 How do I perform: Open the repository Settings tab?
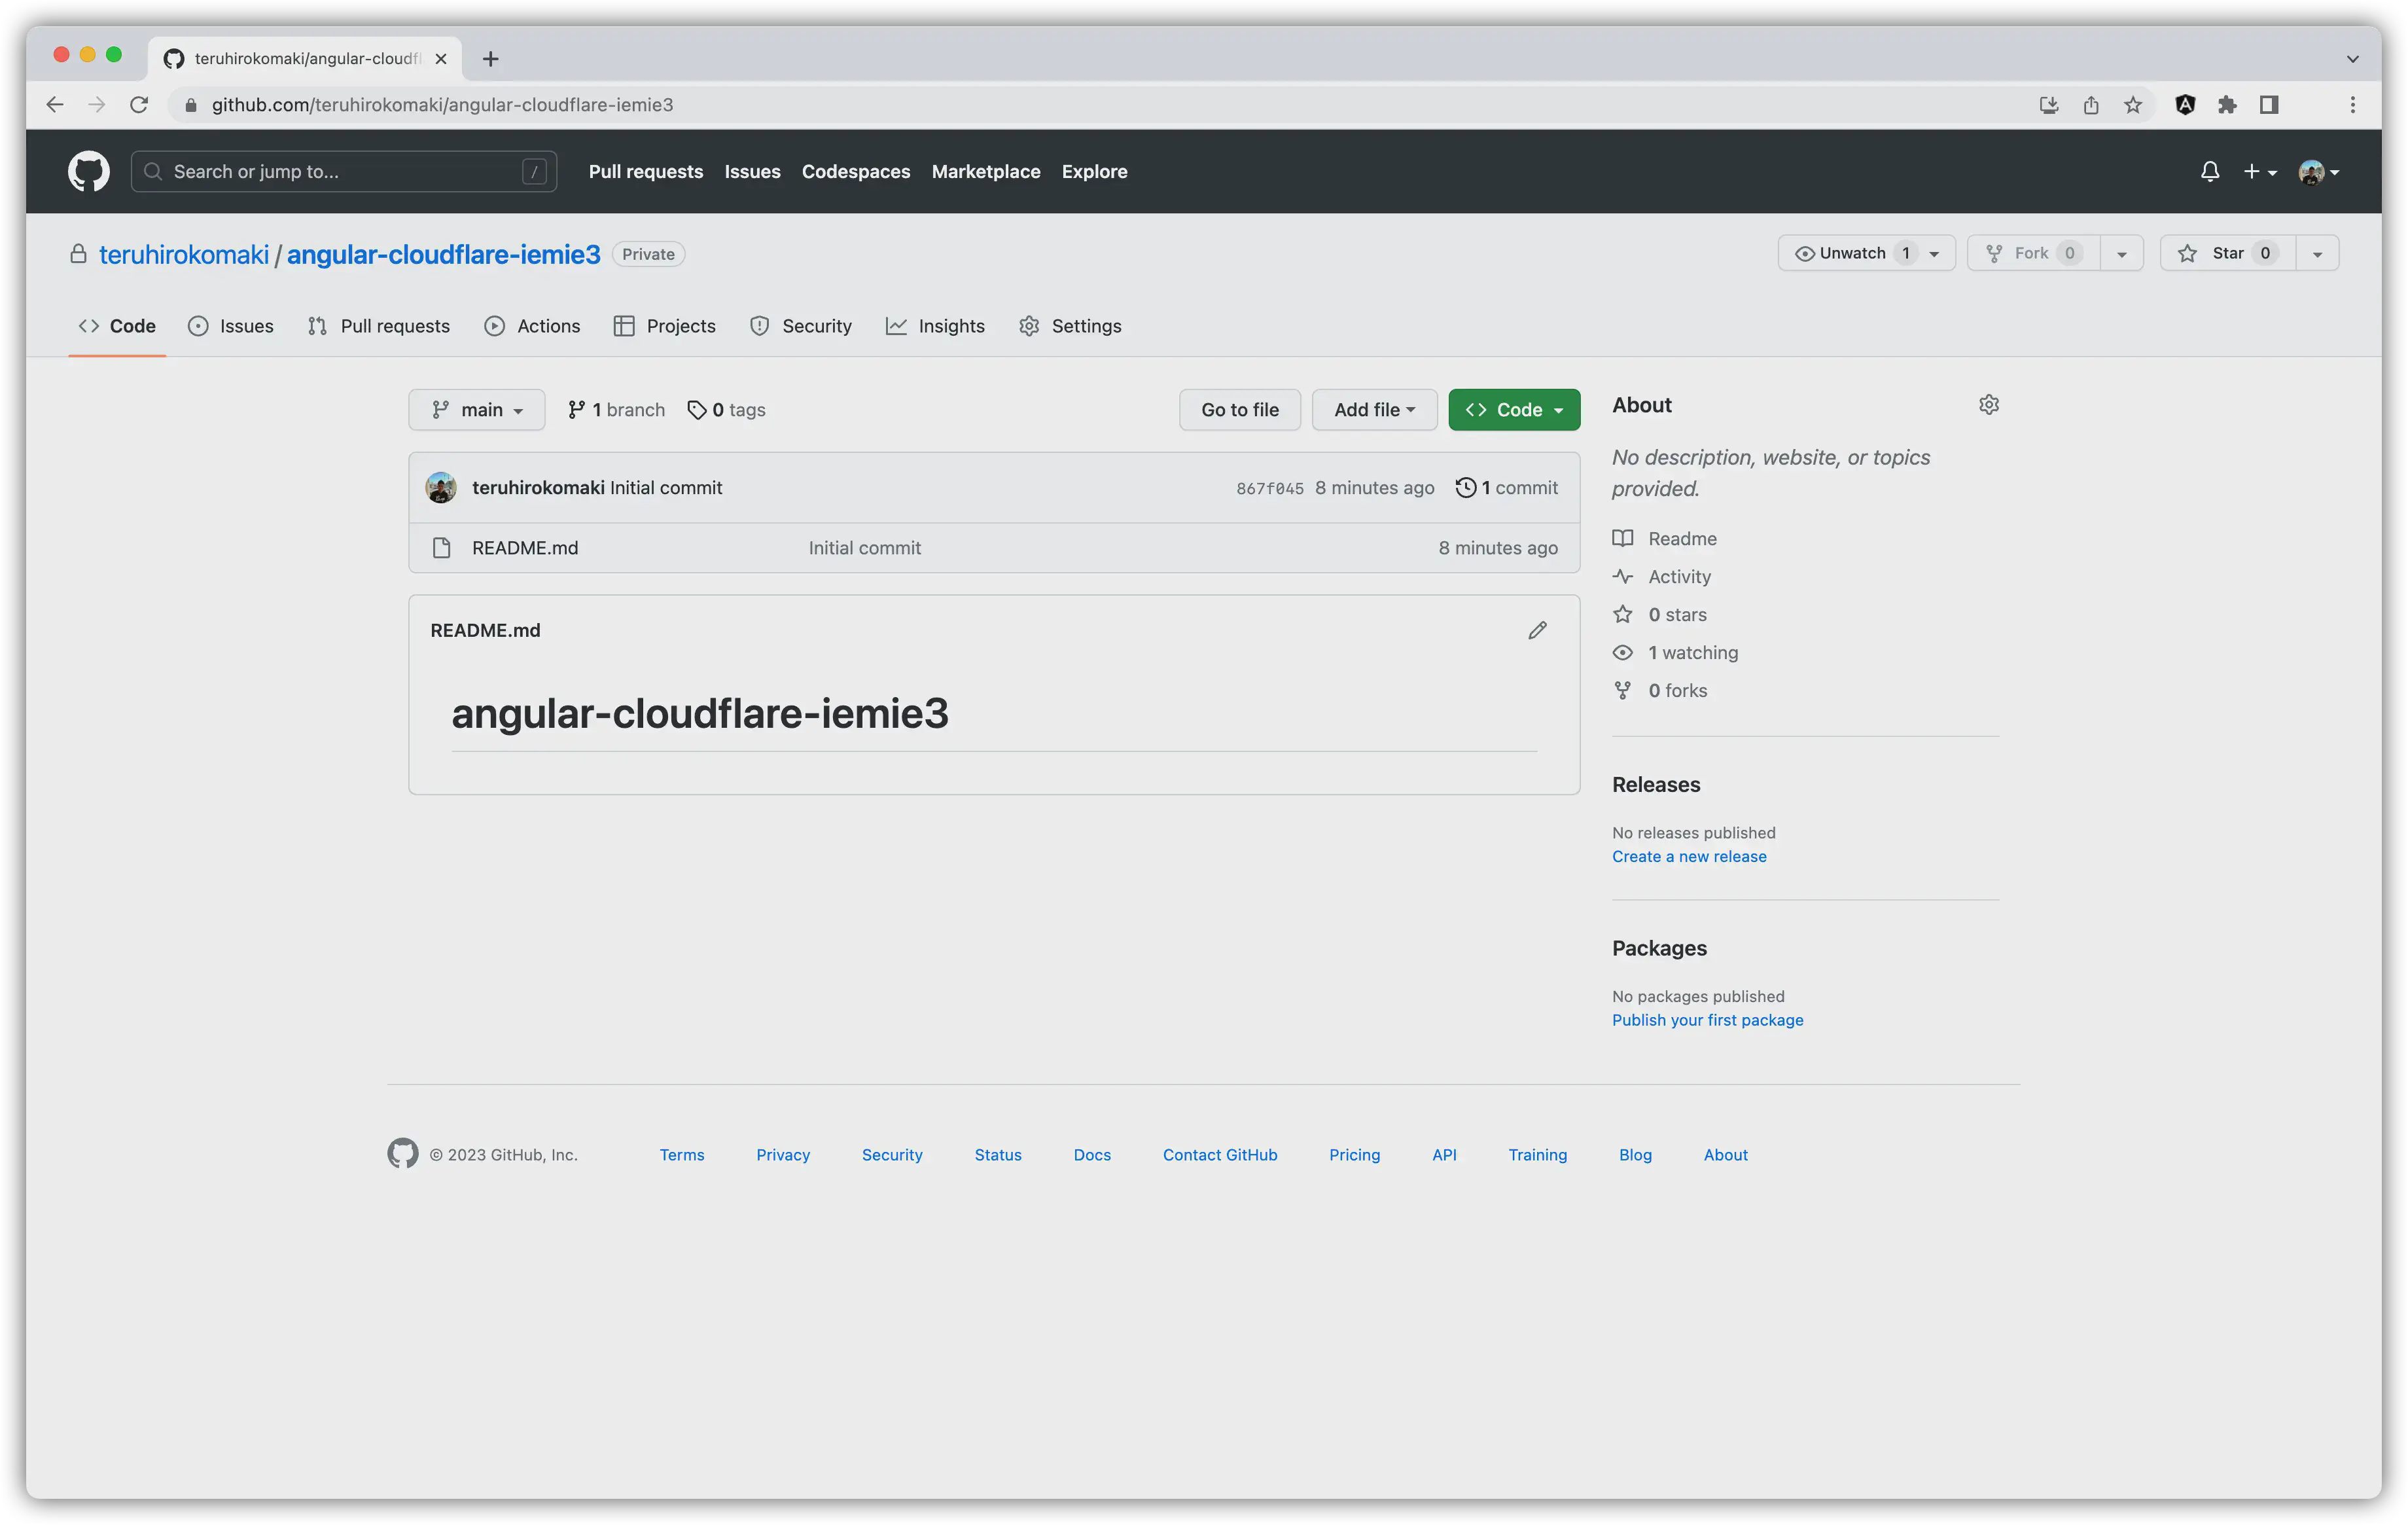(1069, 325)
